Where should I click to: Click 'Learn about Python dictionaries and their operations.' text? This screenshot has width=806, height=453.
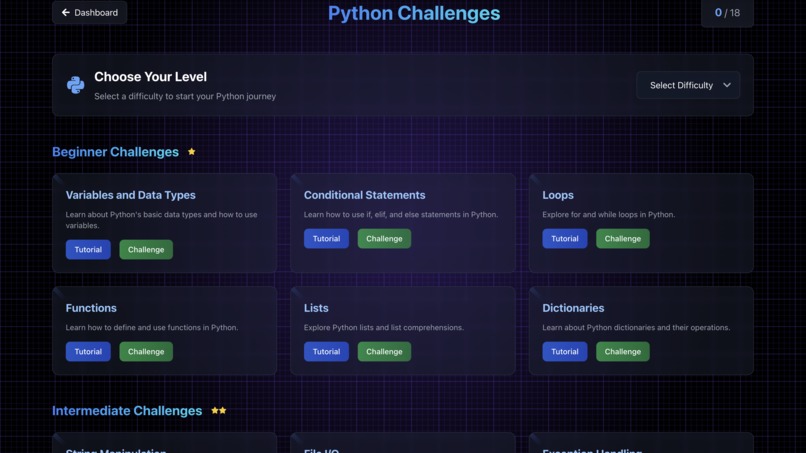636,327
